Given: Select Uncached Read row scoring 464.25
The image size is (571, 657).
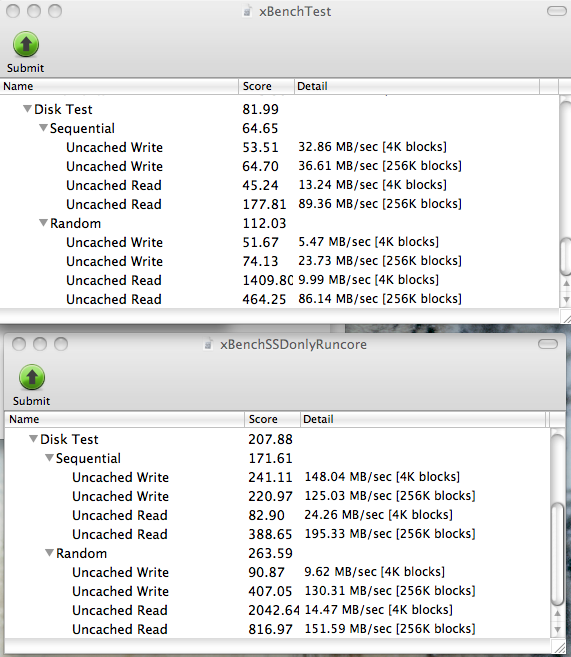Looking at the screenshot, I should 279,299.
